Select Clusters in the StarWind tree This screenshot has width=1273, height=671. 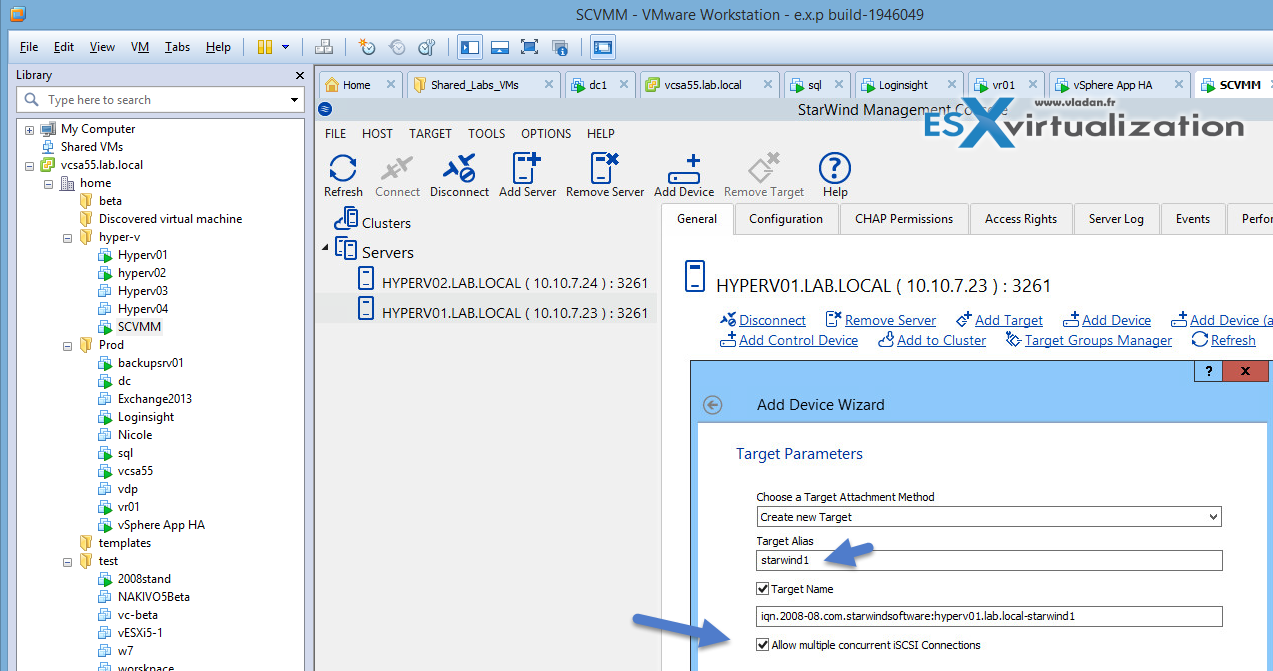[386, 222]
